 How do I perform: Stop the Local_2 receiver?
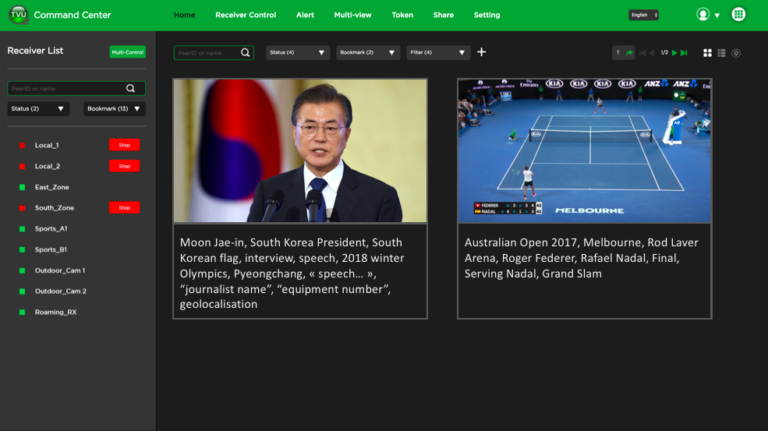click(x=124, y=166)
